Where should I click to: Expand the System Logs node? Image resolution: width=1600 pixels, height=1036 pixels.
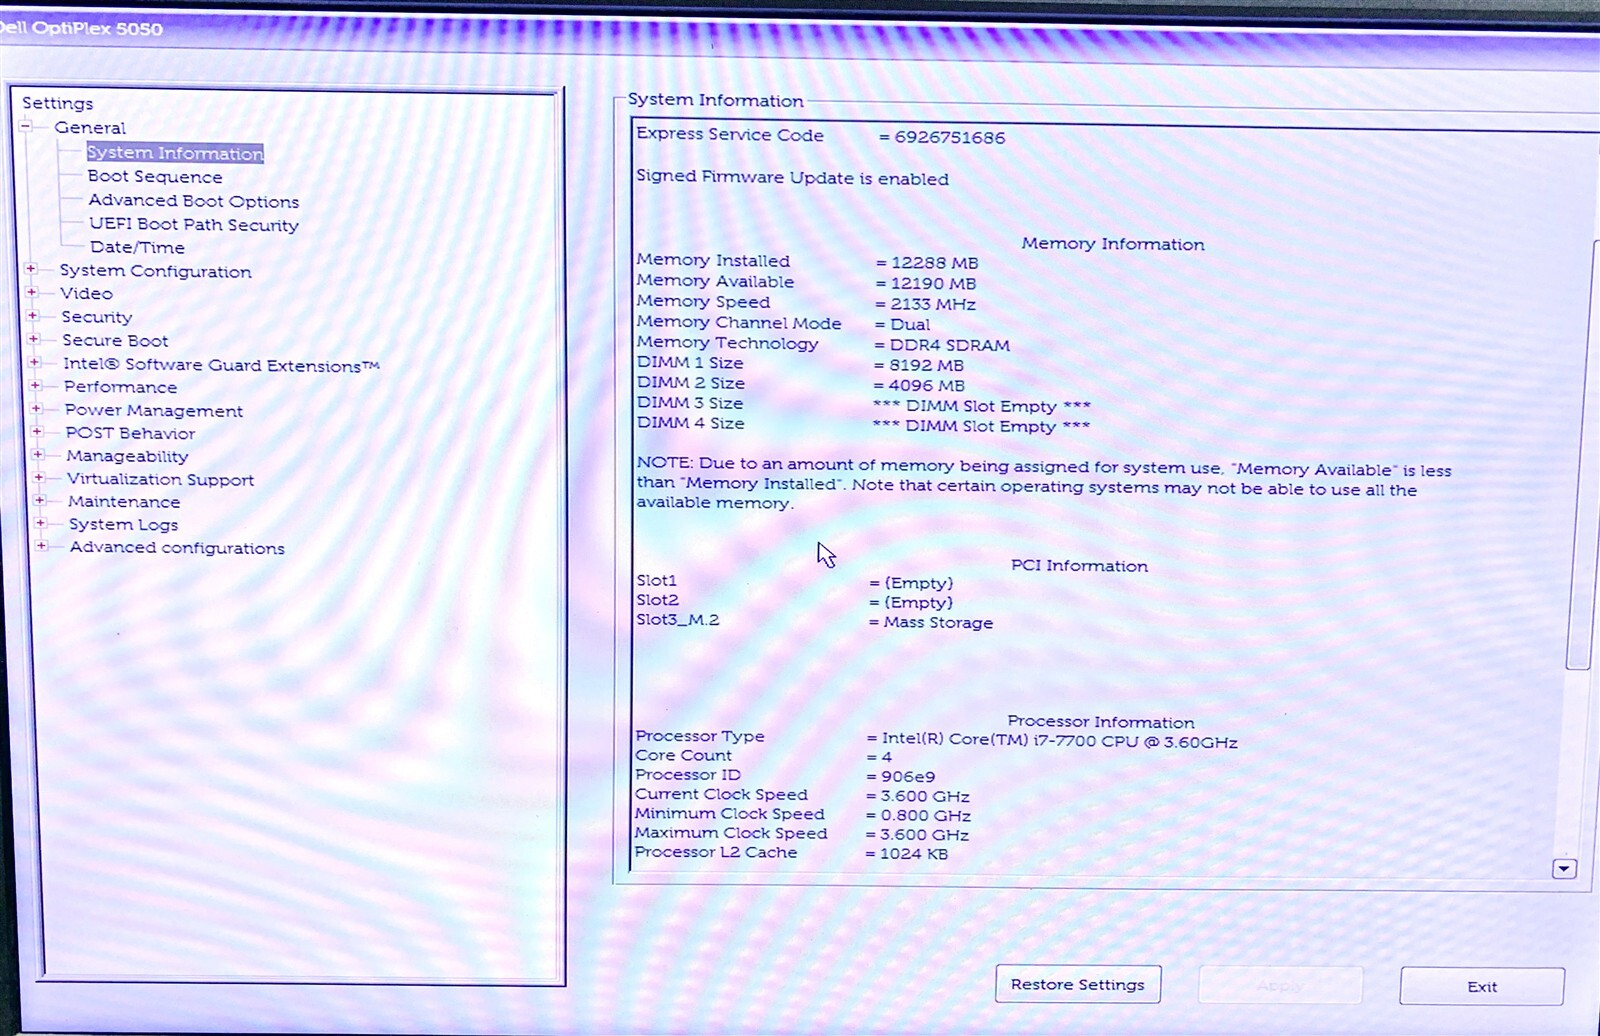tap(41, 523)
